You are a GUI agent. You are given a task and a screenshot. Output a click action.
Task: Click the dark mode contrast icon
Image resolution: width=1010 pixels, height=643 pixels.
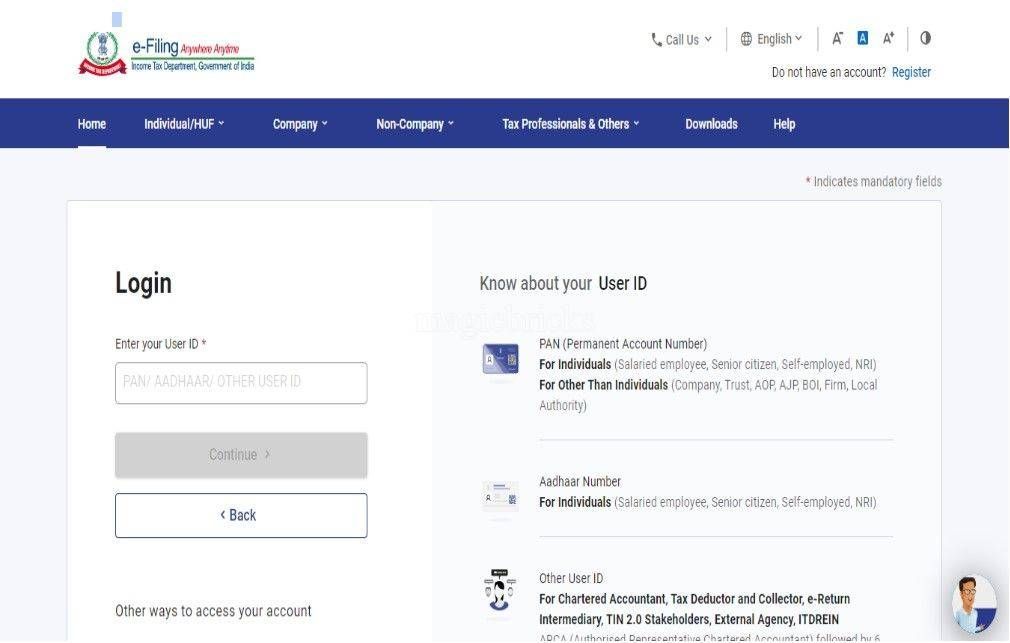click(925, 37)
